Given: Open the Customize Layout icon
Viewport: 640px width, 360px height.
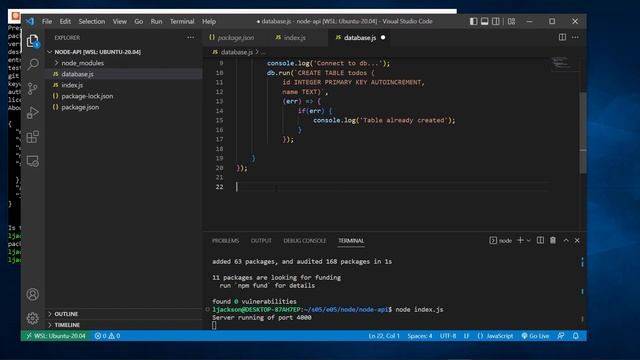Looking at the screenshot, I should 511,21.
